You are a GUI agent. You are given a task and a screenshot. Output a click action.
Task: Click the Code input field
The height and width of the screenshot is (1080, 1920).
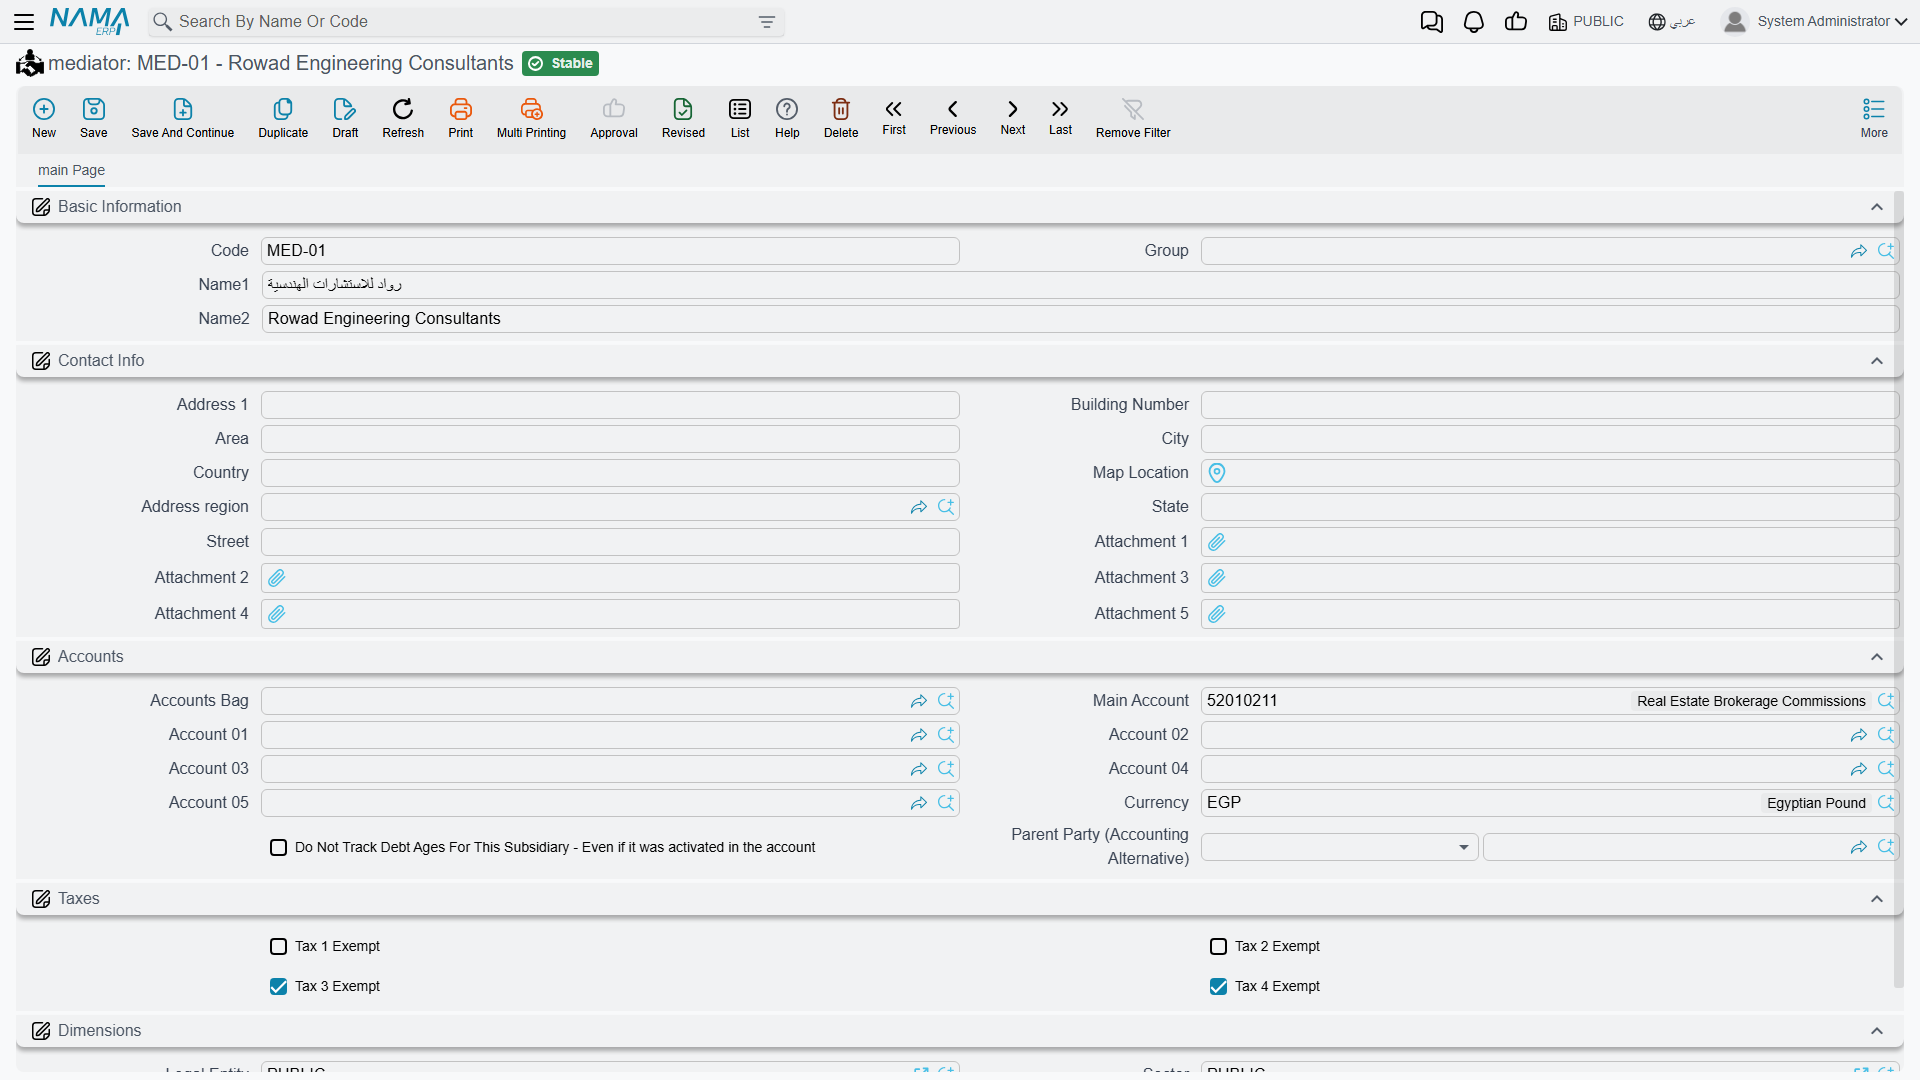[610, 251]
